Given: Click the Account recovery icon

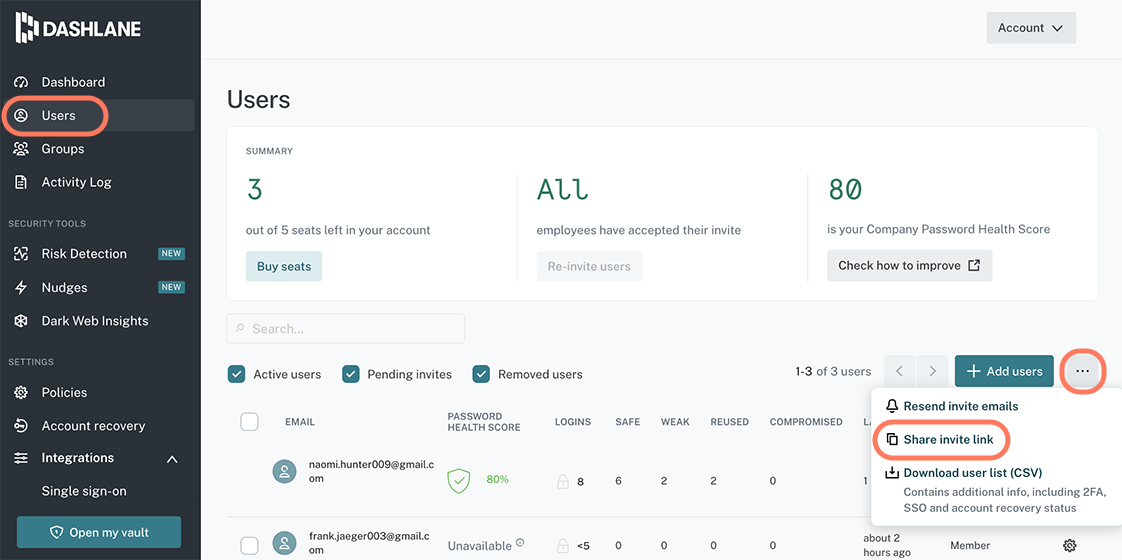Looking at the screenshot, I should (x=21, y=426).
